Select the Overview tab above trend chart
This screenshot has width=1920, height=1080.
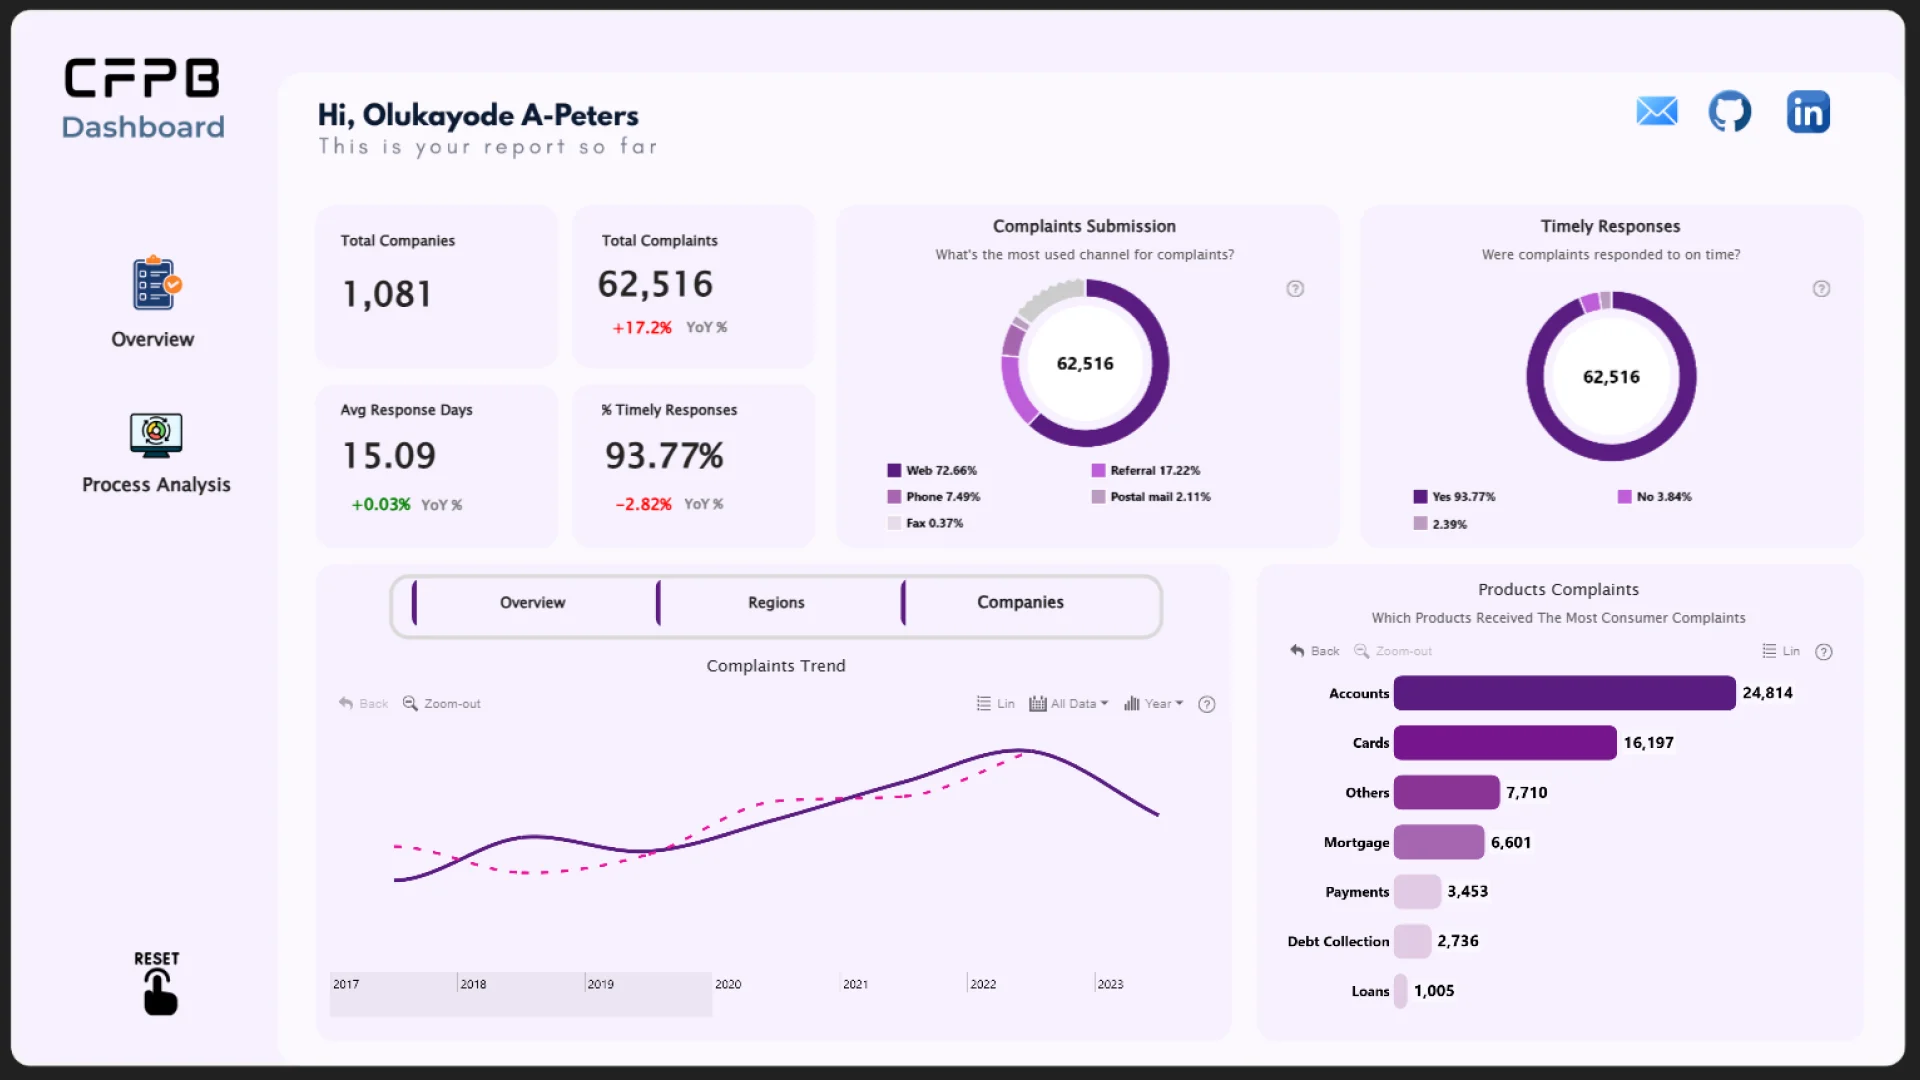(x=532, y=603)
